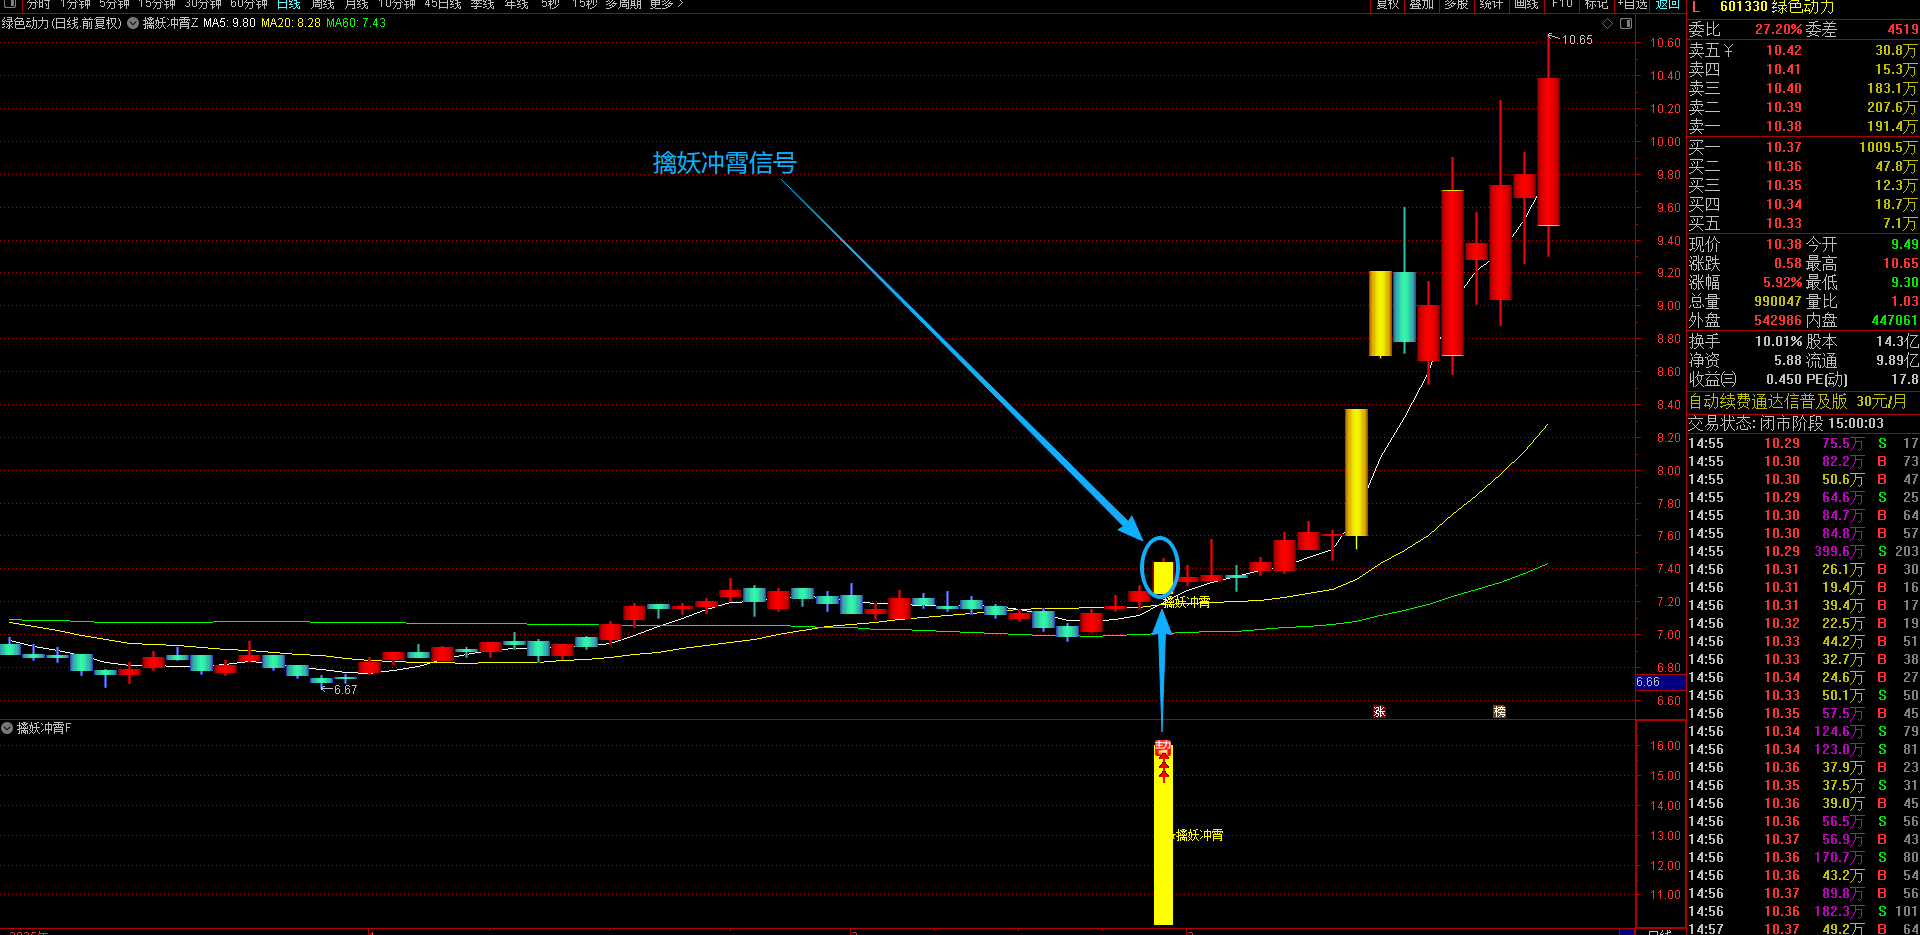The height and width of the screenshot is (935, 1920).
Task: Click the MA20: 8.28 label
Action: [291, 23]
